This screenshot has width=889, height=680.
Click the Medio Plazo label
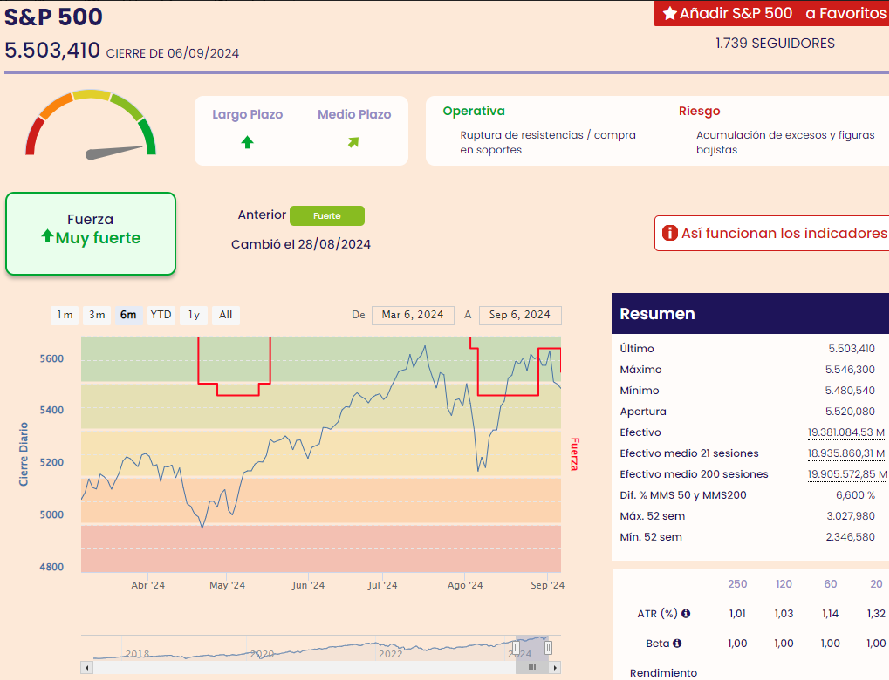(x=354, y=115)
